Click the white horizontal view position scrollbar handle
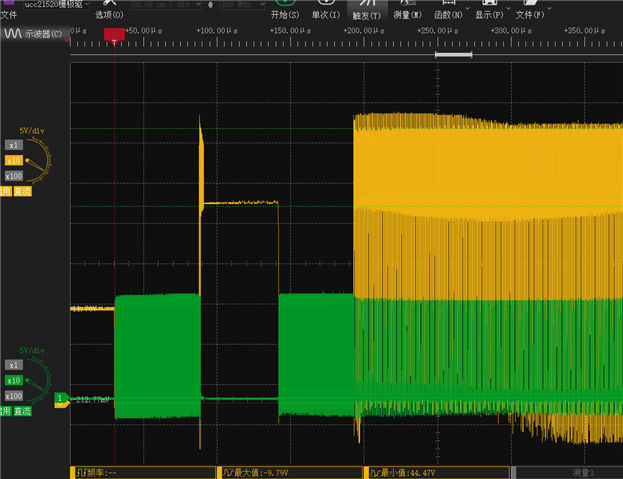 pos(453,55)
